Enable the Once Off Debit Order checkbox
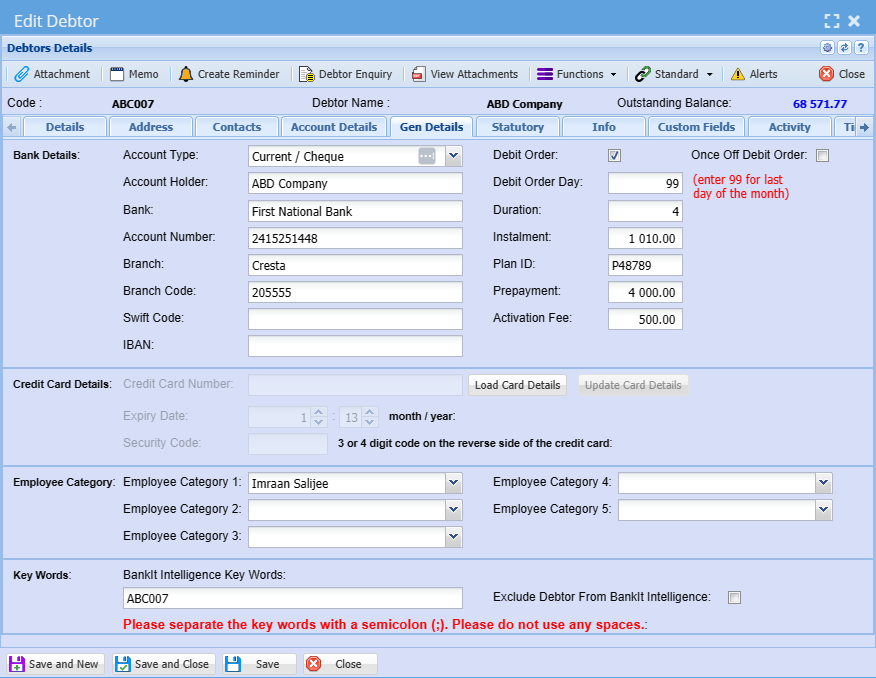This screenshot has width=876, height=678. pyautogui.click(x=822, y=156)
